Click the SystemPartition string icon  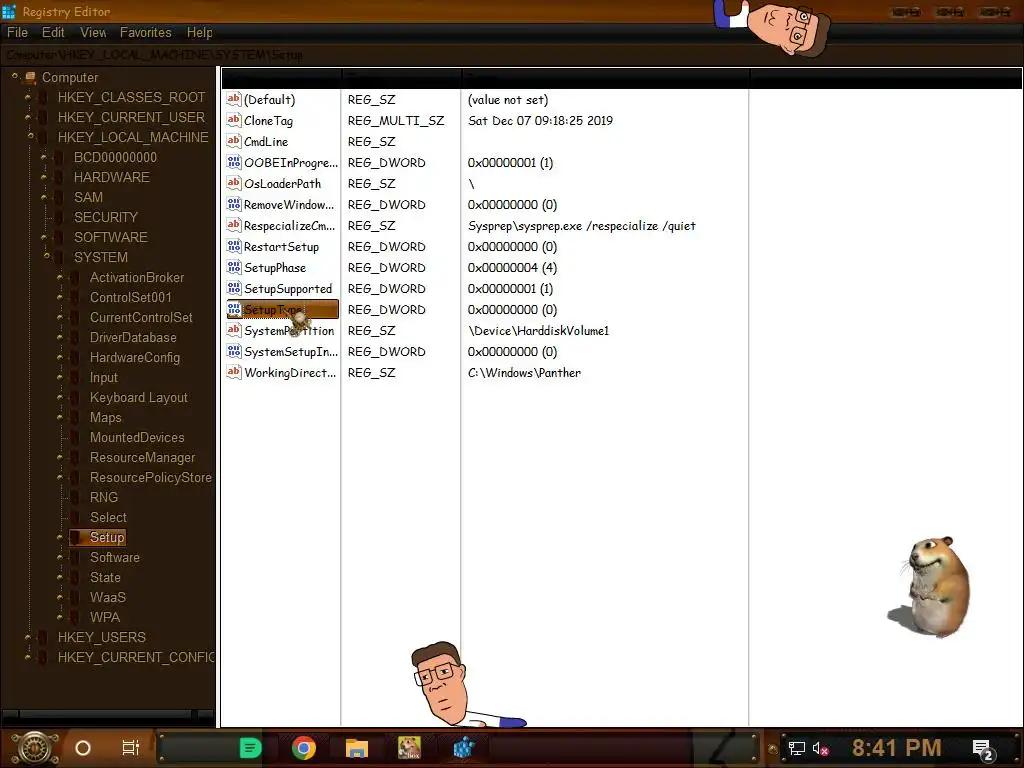(x=234, y=330)
